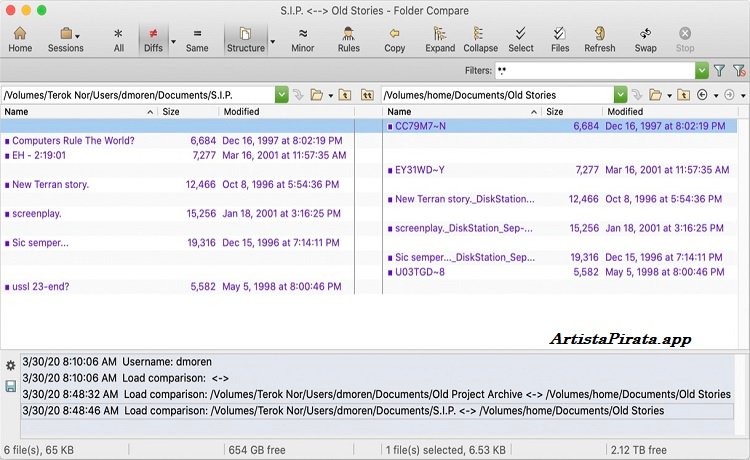750x460 pixels.
Task: Swap the left and right sides
Action: point(645,39)
